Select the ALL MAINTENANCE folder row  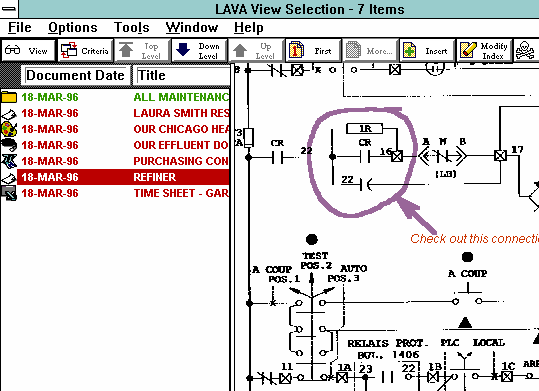click(x=115, y=97)
